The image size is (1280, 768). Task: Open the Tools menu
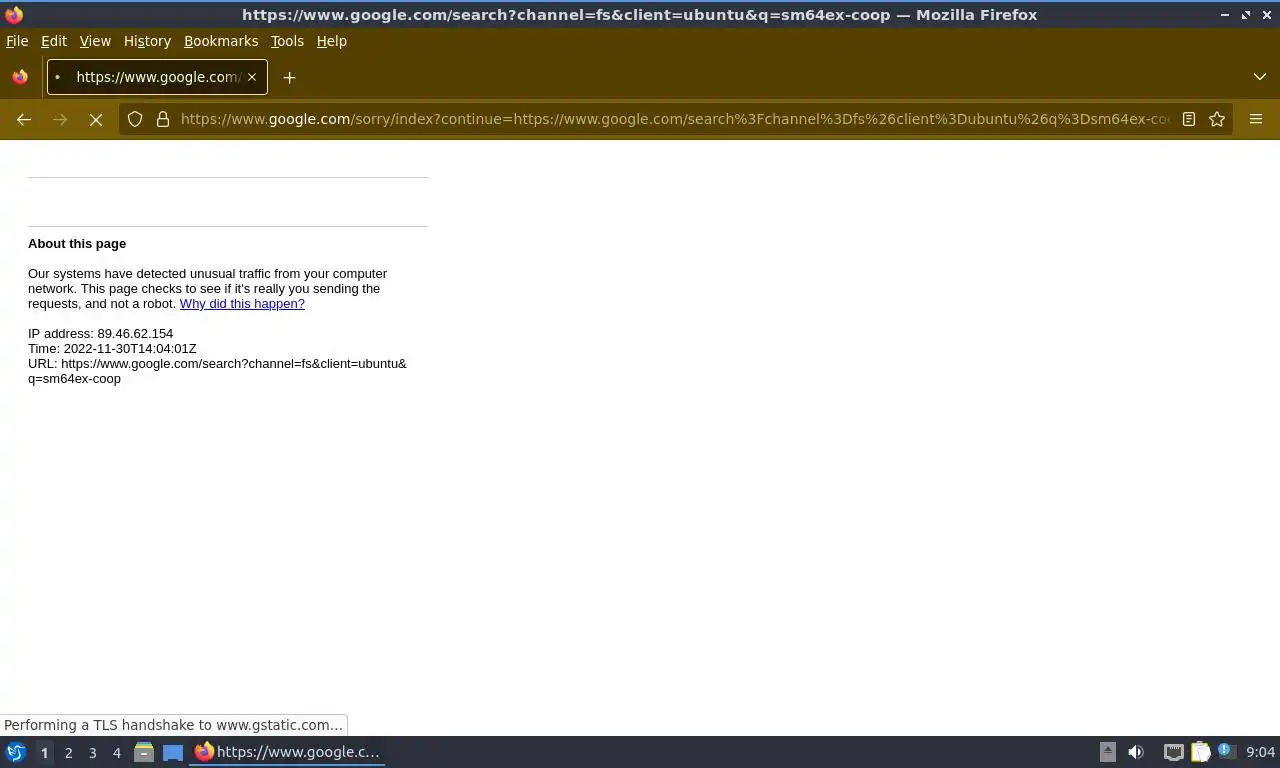click(x=287, y=41)
